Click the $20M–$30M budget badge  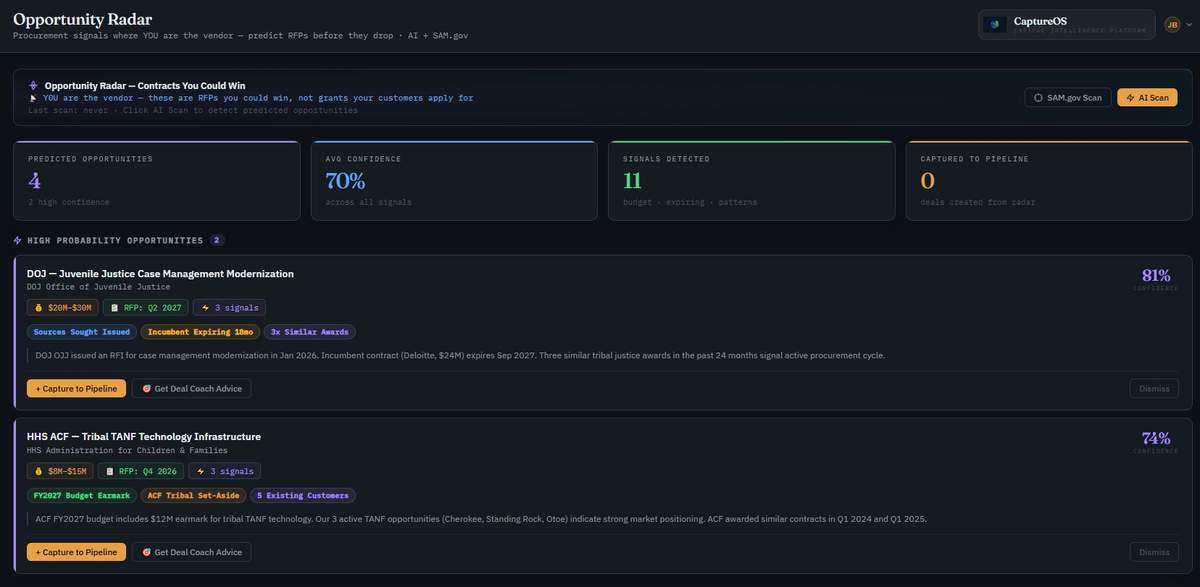tap(62, 308)
